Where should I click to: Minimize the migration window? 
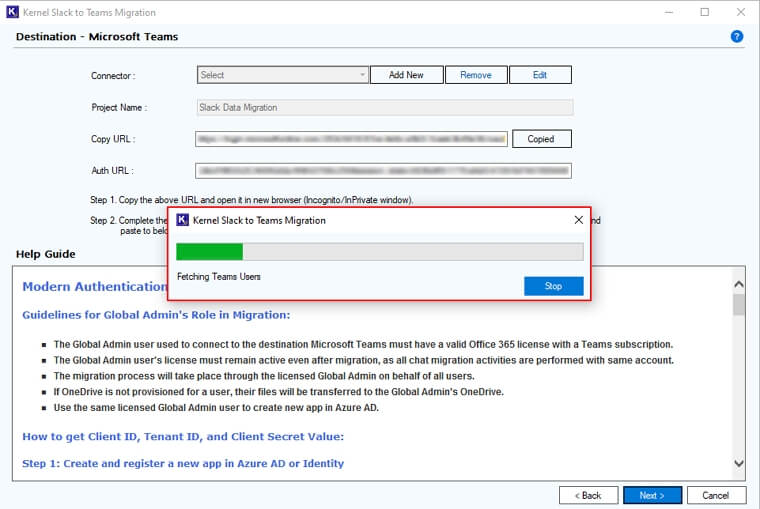669,12
